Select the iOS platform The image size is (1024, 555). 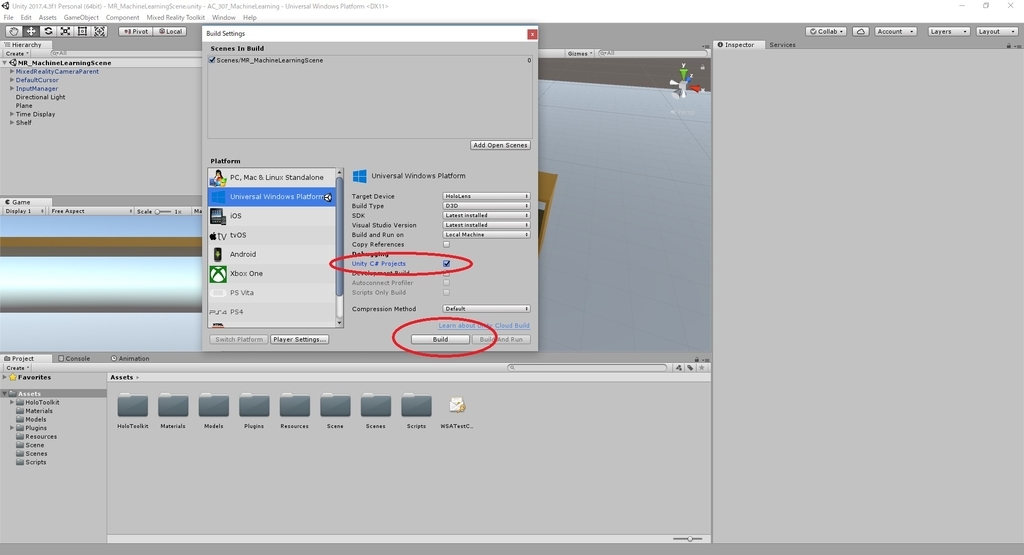[272, 215]
